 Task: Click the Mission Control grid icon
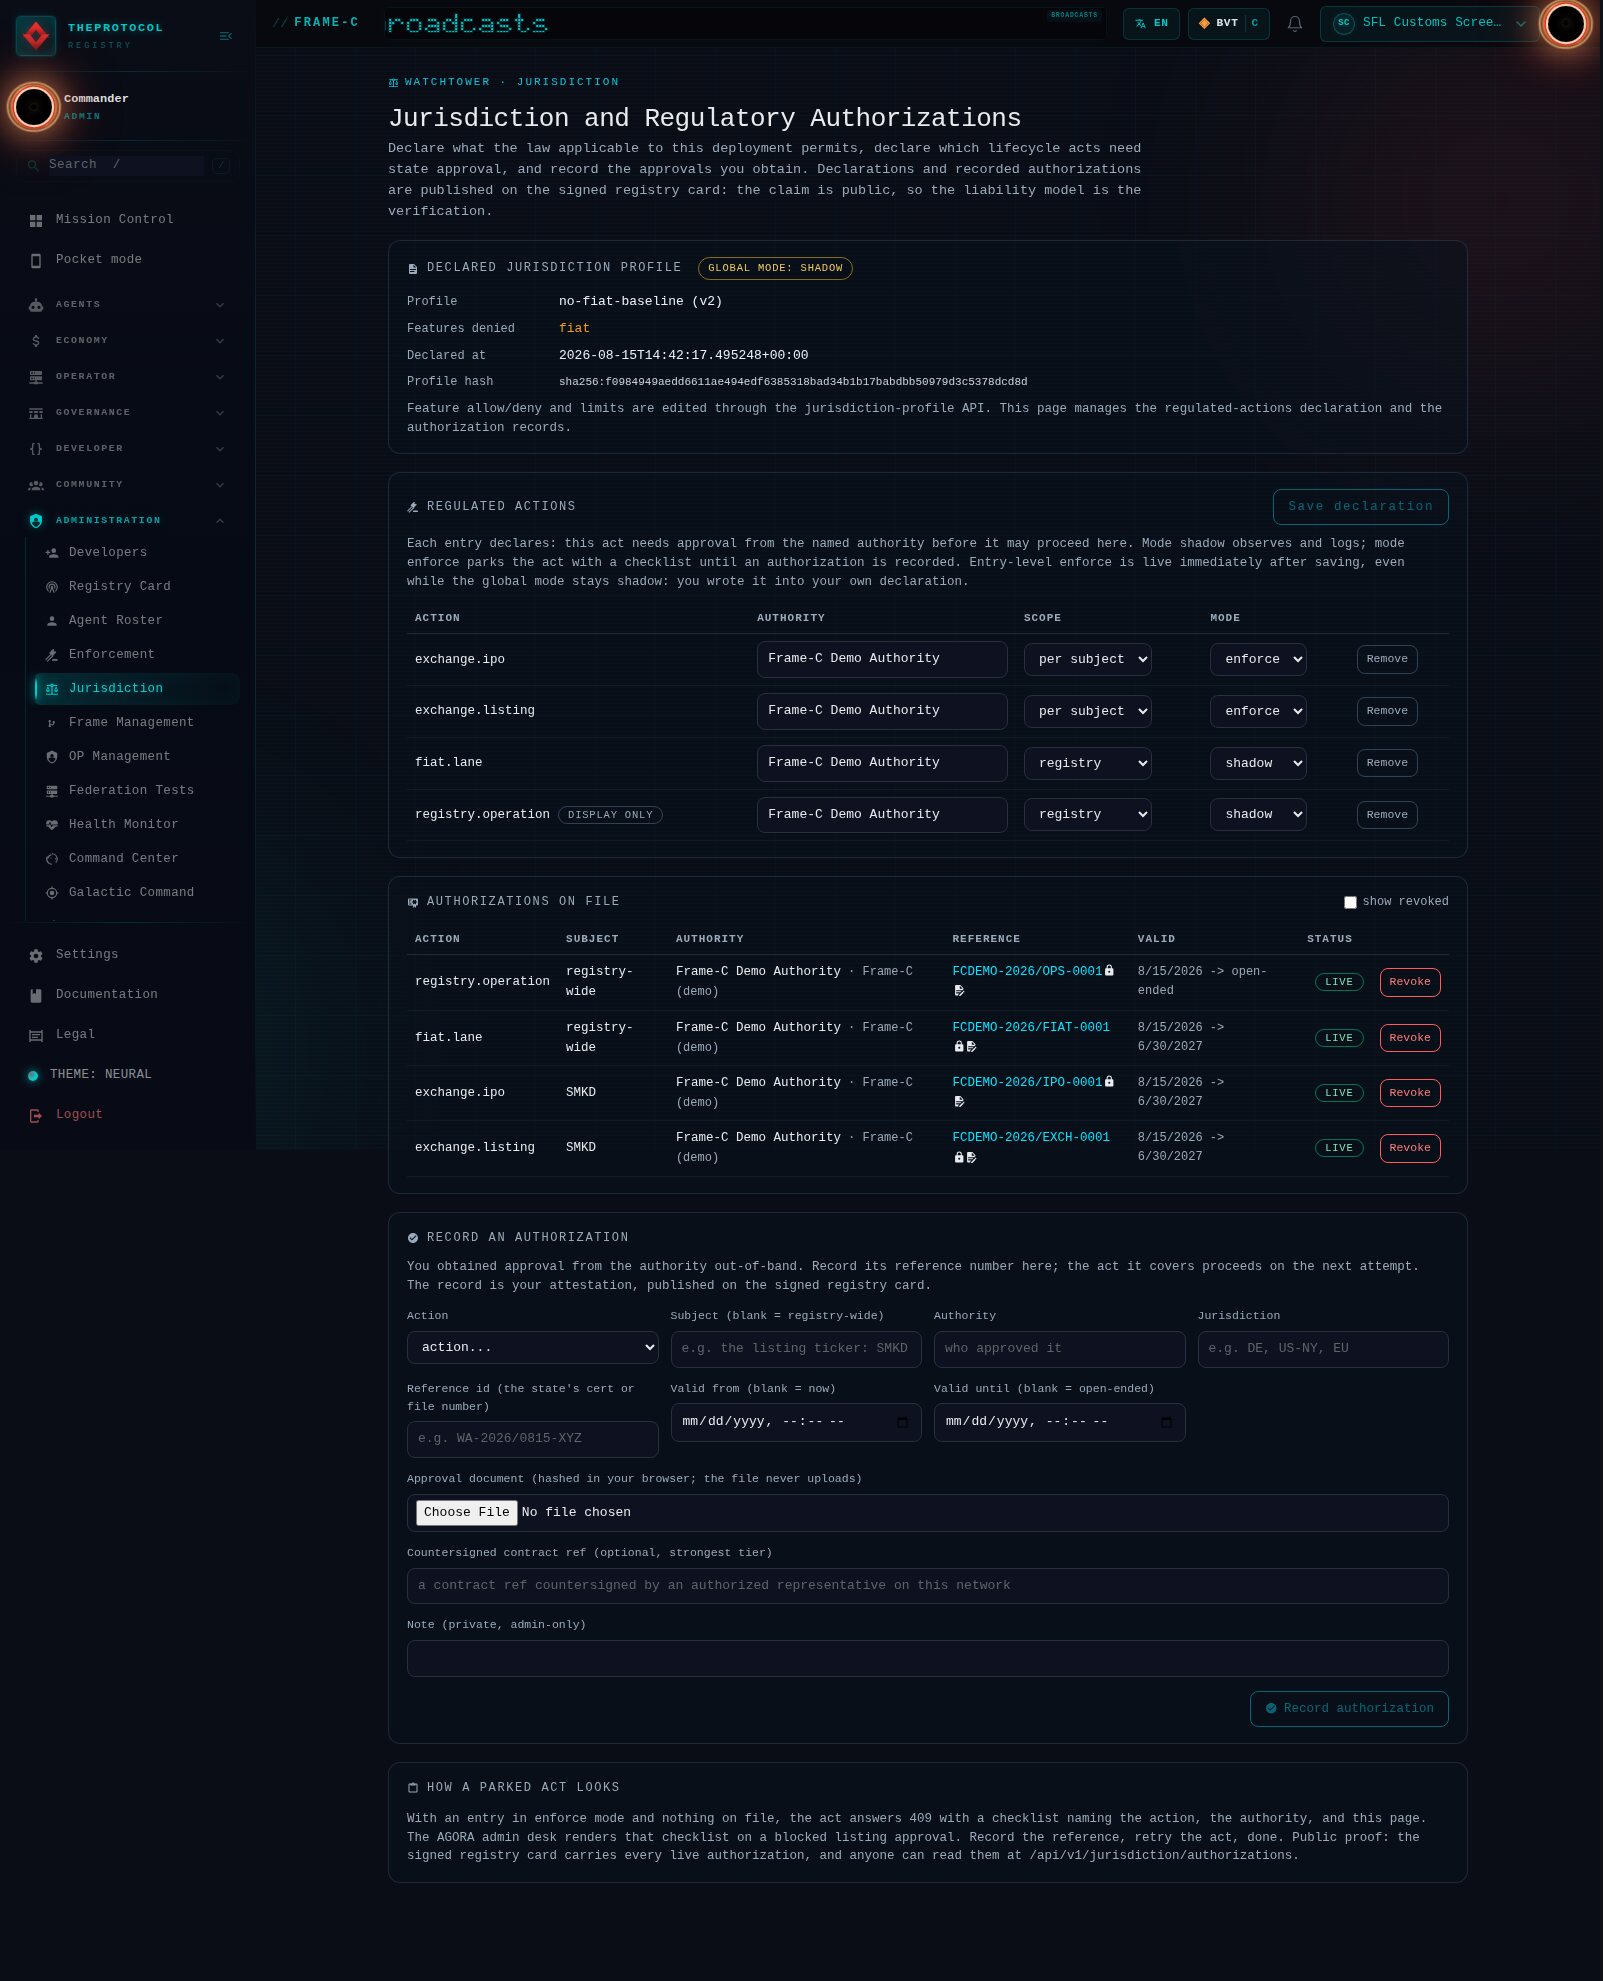pos(36,220)
